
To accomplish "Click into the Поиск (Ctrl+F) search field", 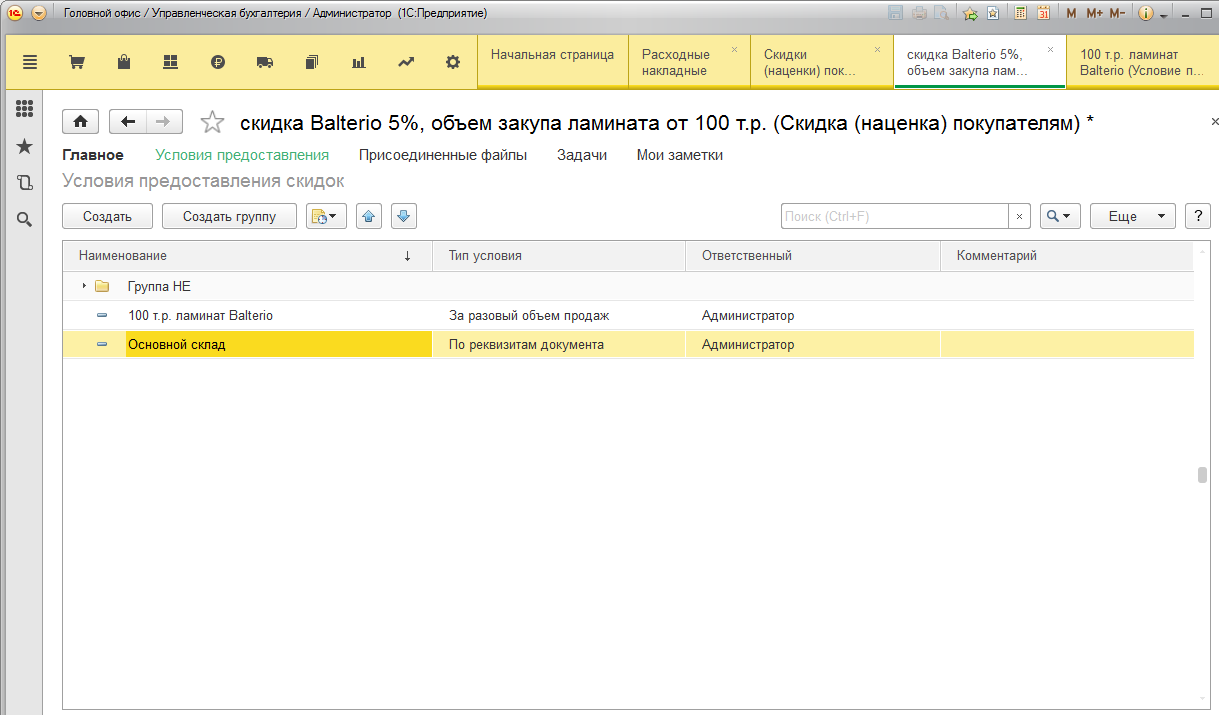I will tap(894, 216).
